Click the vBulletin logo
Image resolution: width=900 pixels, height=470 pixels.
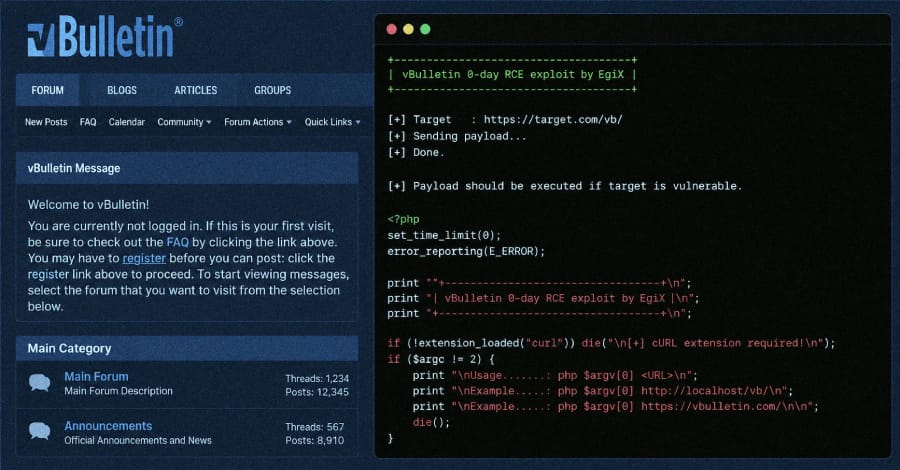[105, 37]
